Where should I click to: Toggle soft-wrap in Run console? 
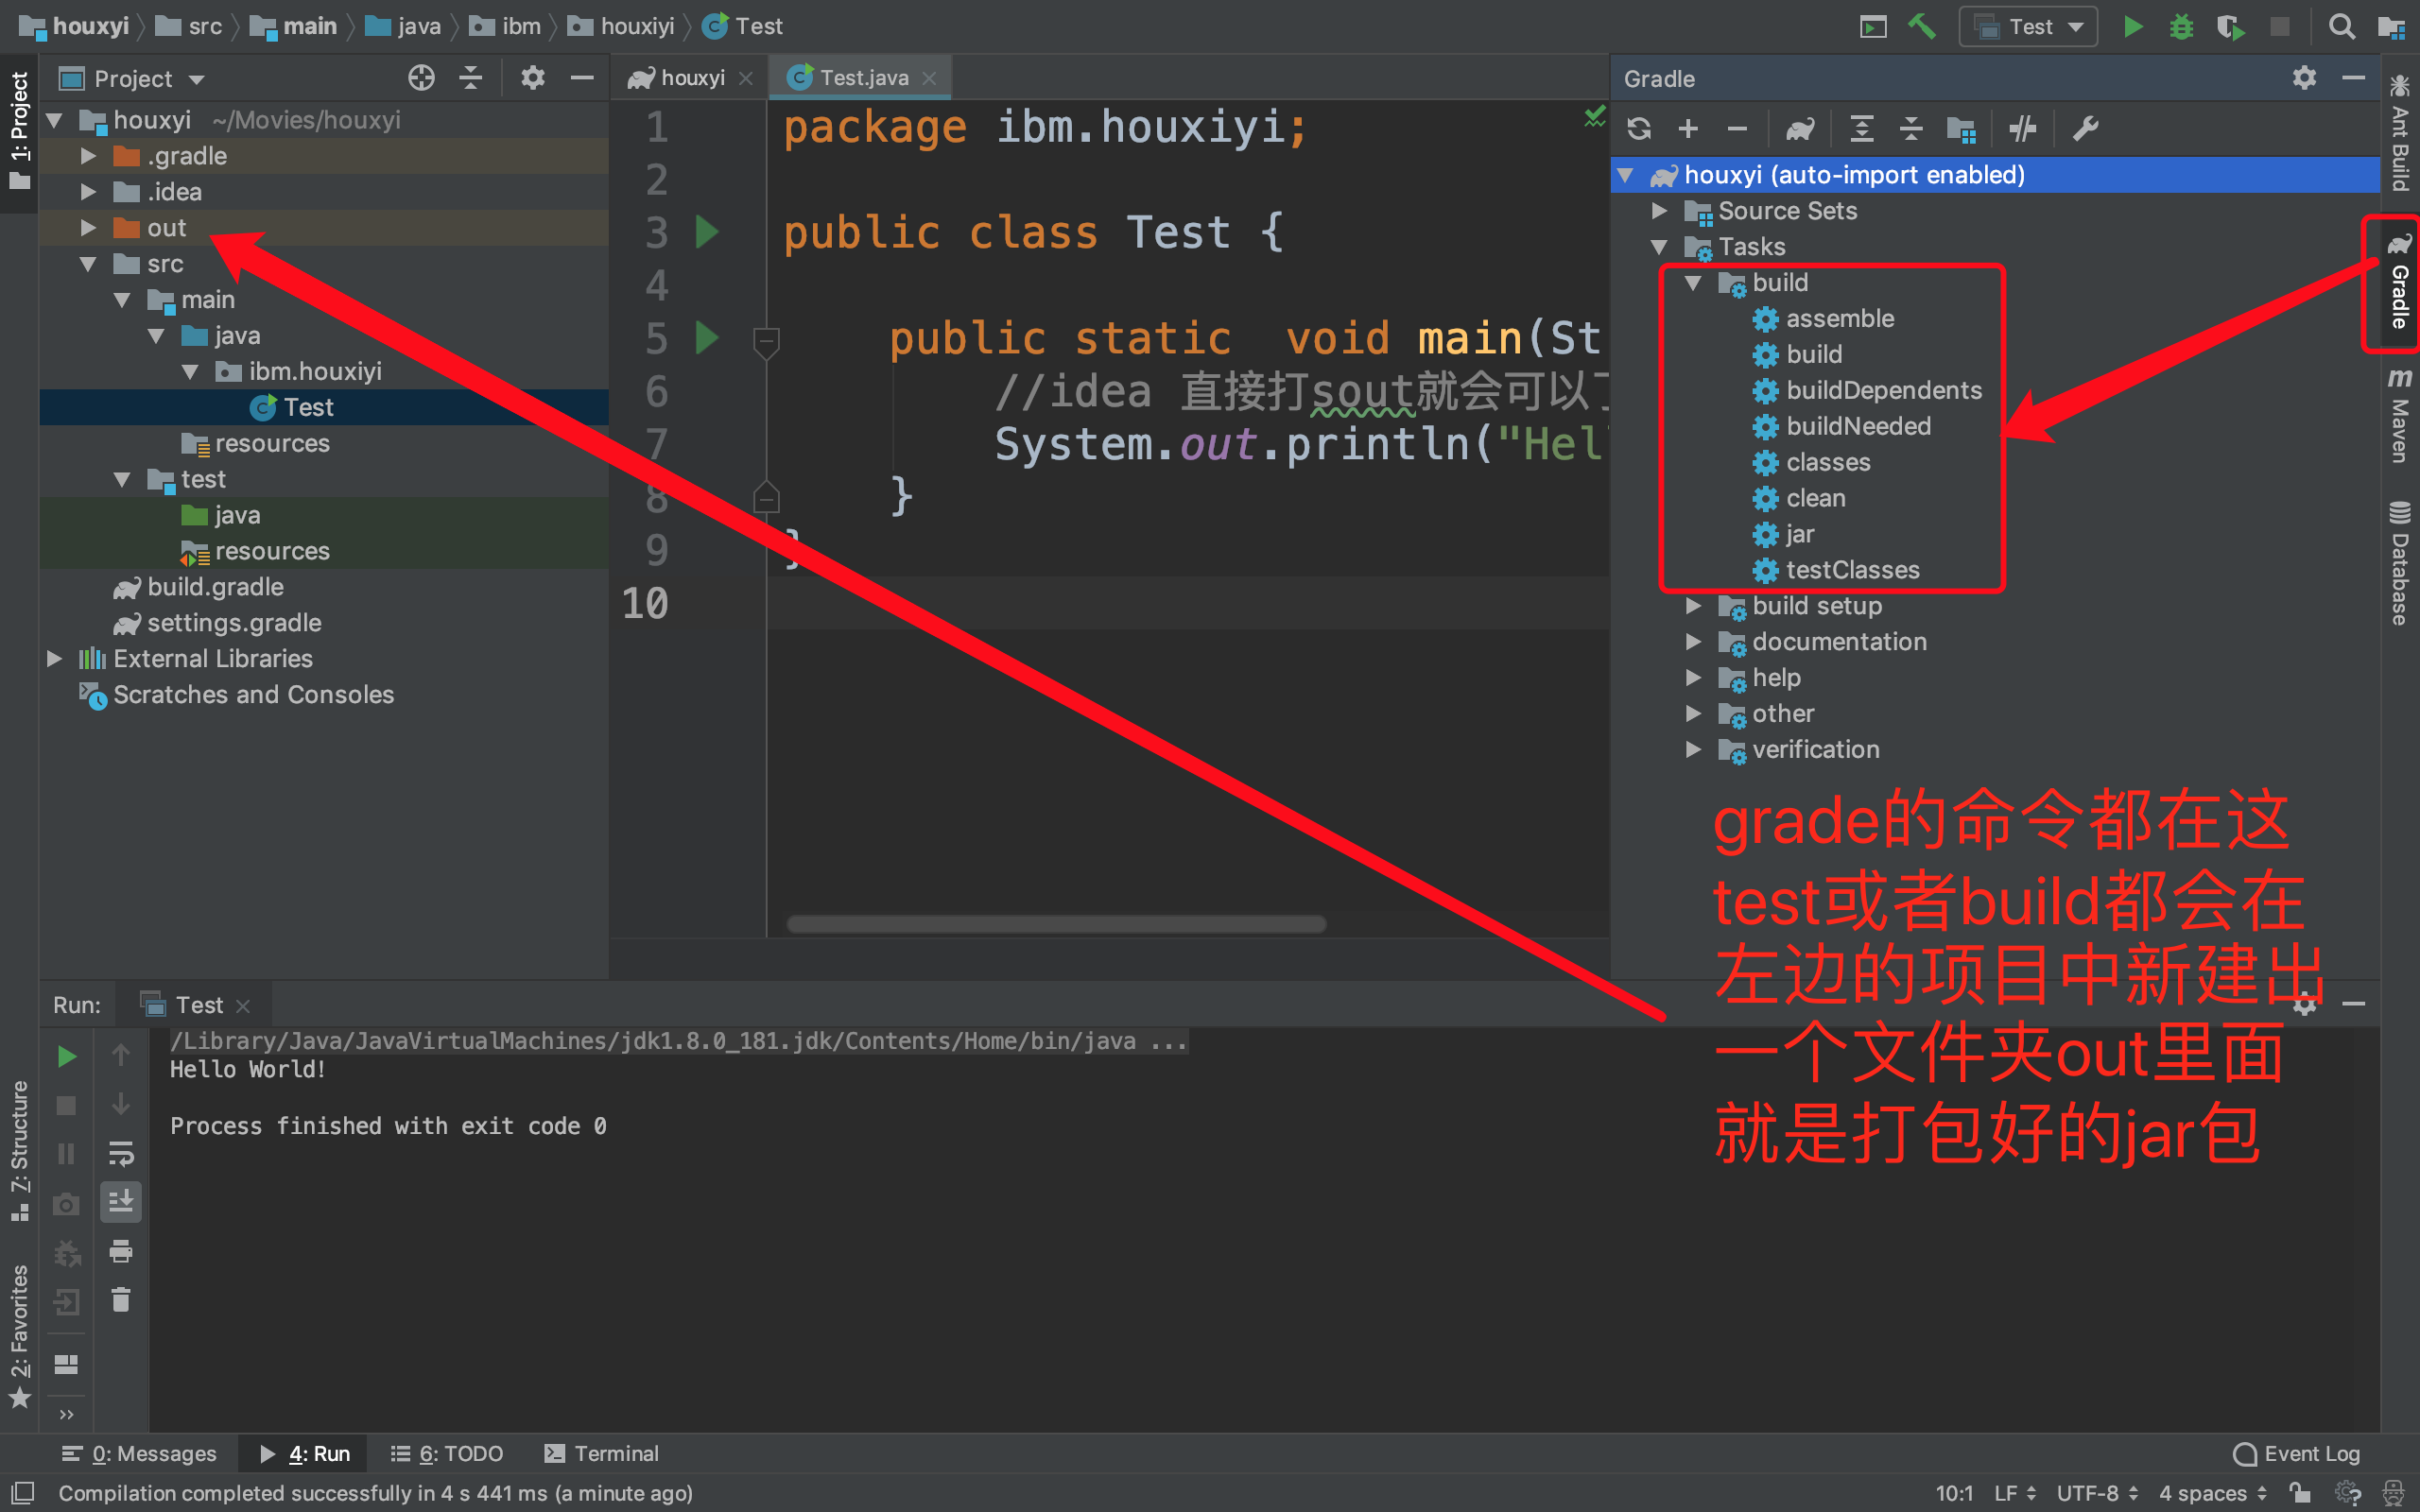pyautogui.click(x=121, y=1153)
